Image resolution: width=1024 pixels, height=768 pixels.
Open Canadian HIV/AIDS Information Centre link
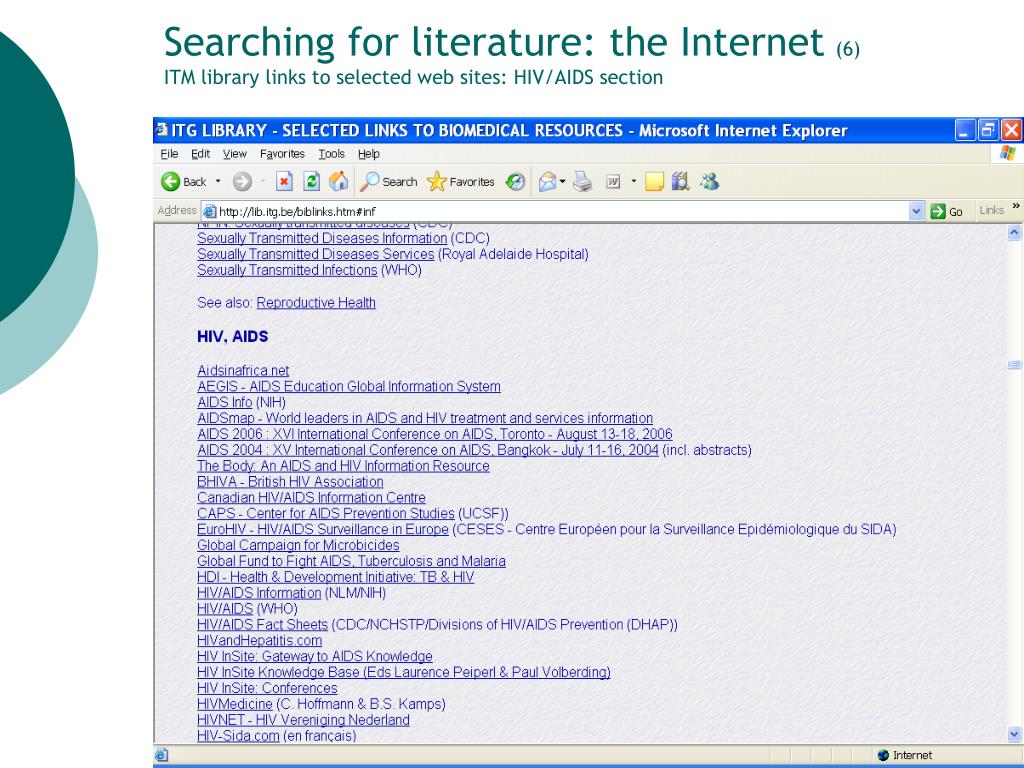click(x=312, y=498)
